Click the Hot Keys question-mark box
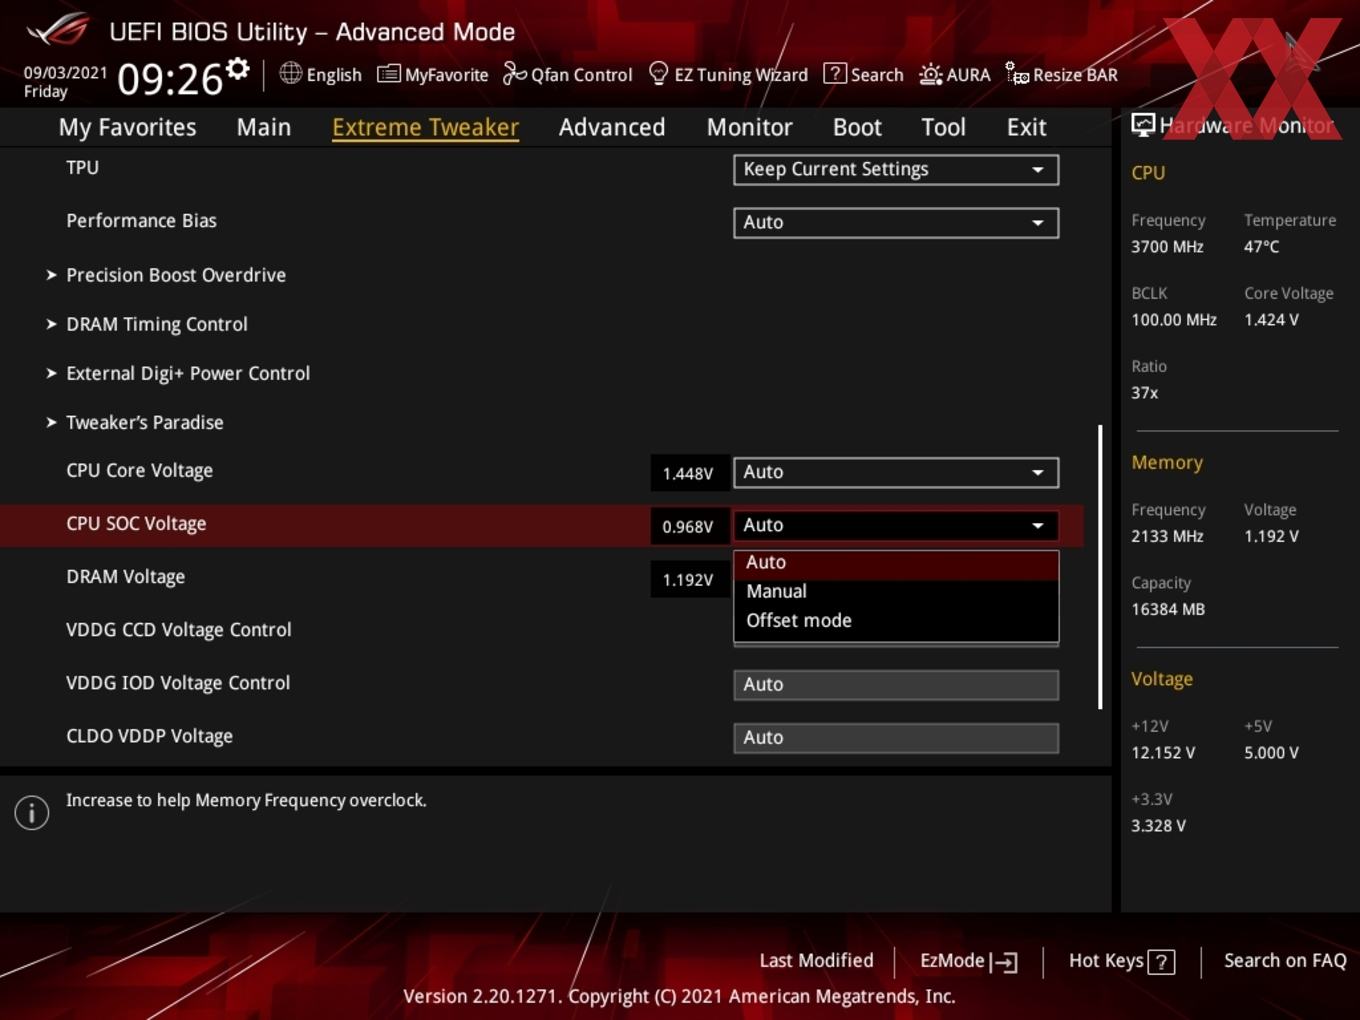Viewport: 1360px width, 1020px height. 1161,962
